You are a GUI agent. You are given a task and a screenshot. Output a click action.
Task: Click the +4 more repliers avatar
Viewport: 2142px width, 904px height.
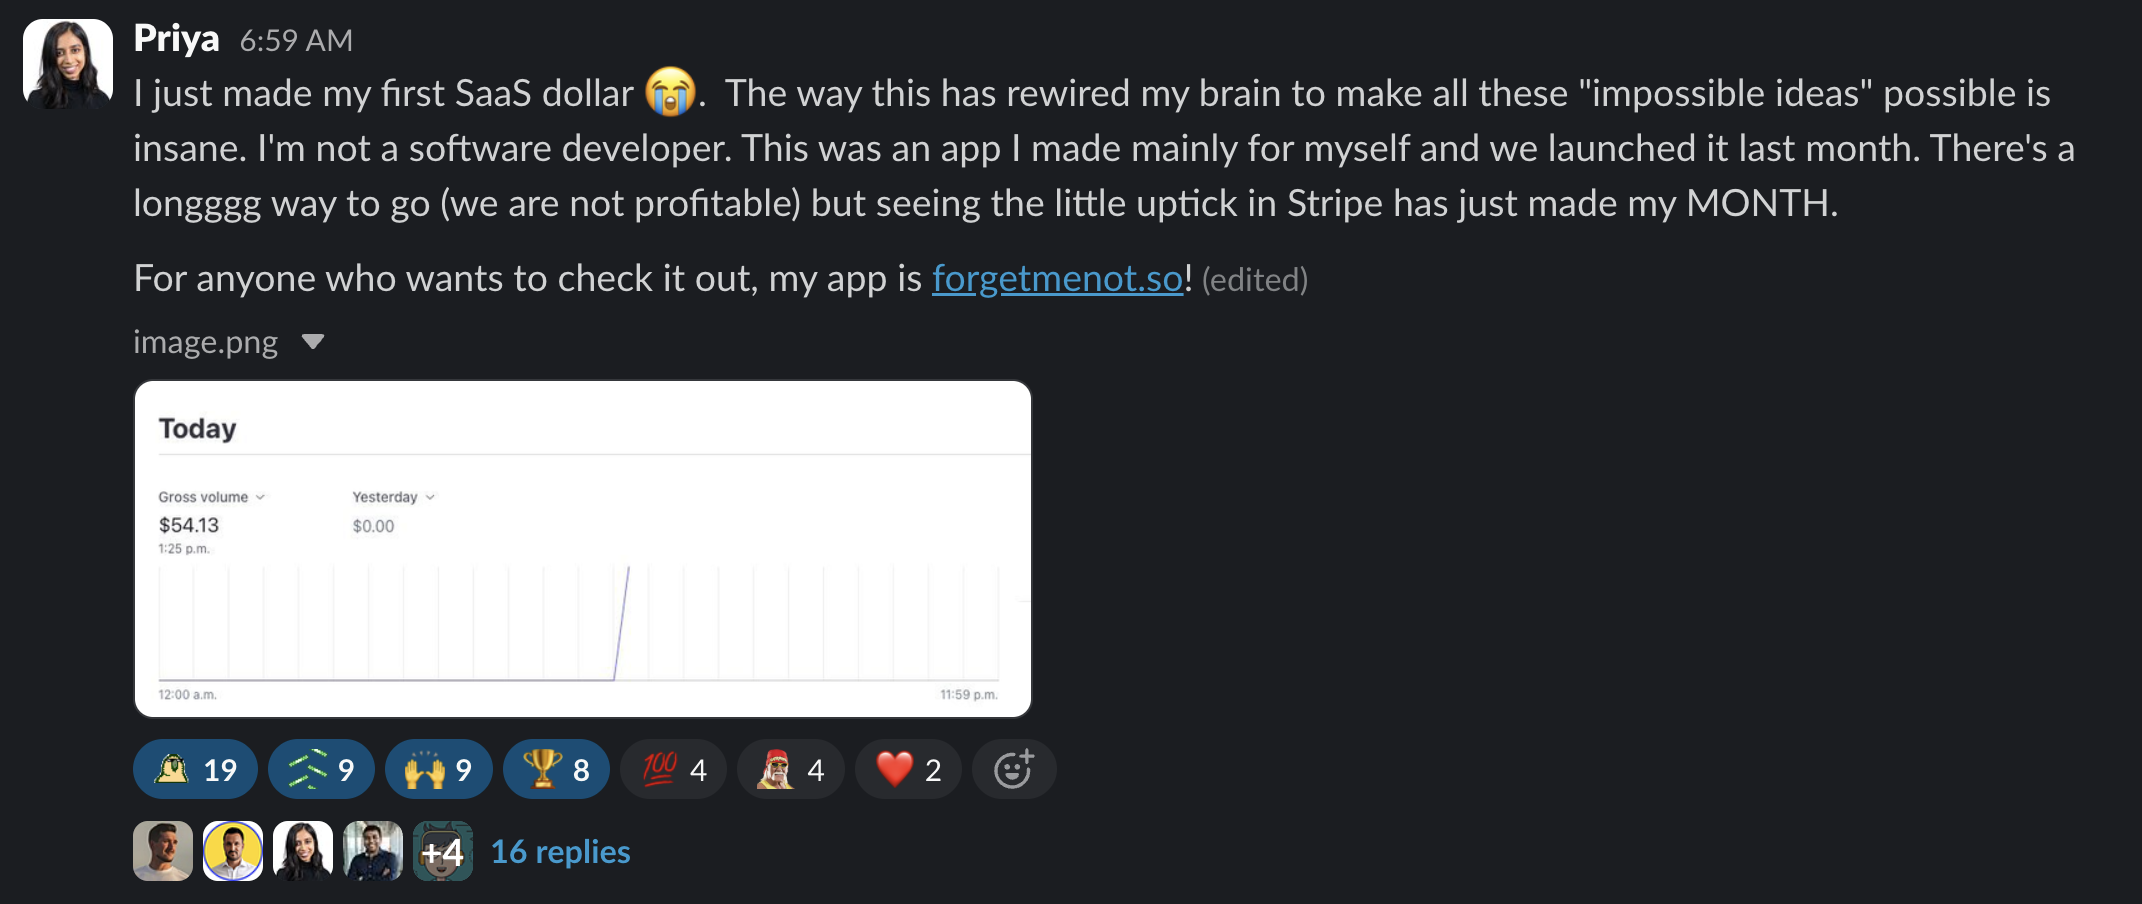pos(443,851)
